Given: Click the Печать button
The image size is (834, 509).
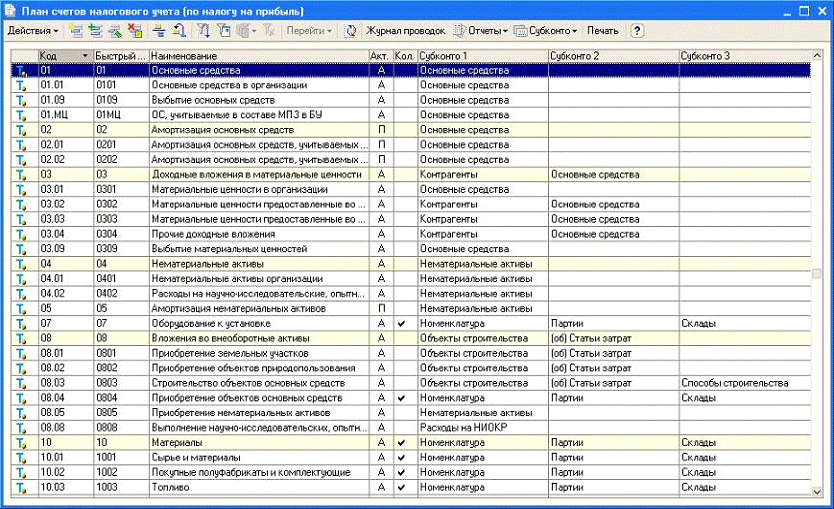Looking at the screenshot, I should (602, 31).
